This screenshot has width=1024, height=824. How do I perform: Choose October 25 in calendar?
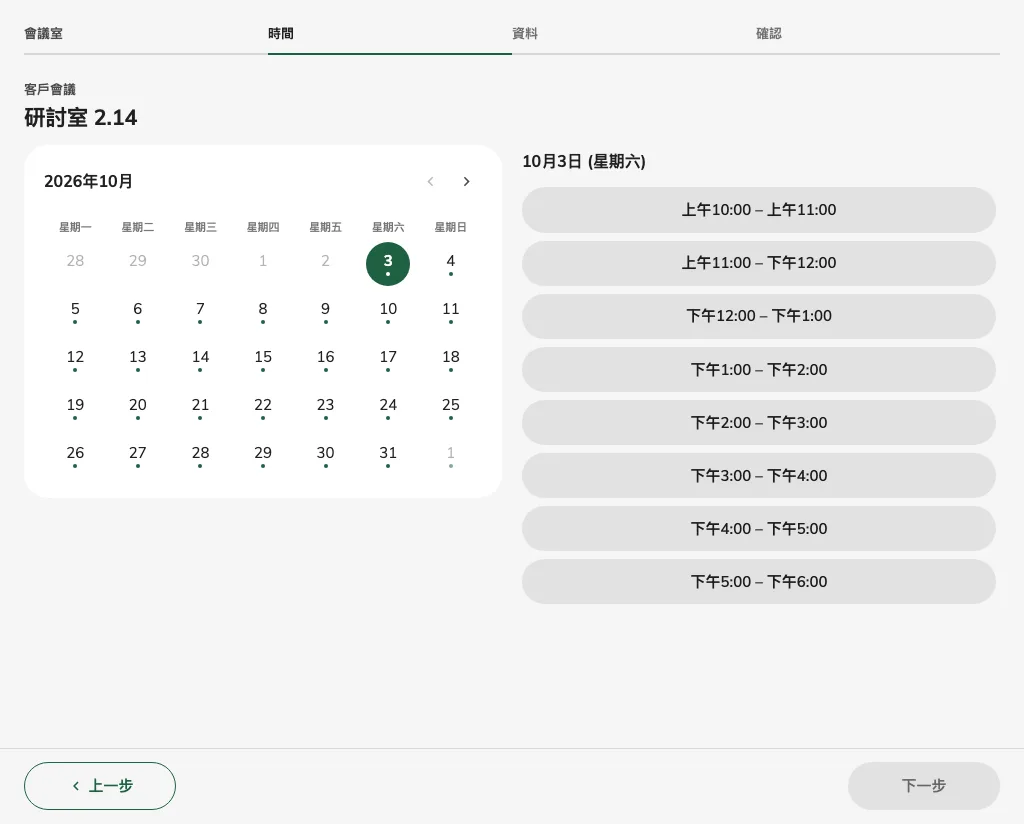[x=451, y=407]
